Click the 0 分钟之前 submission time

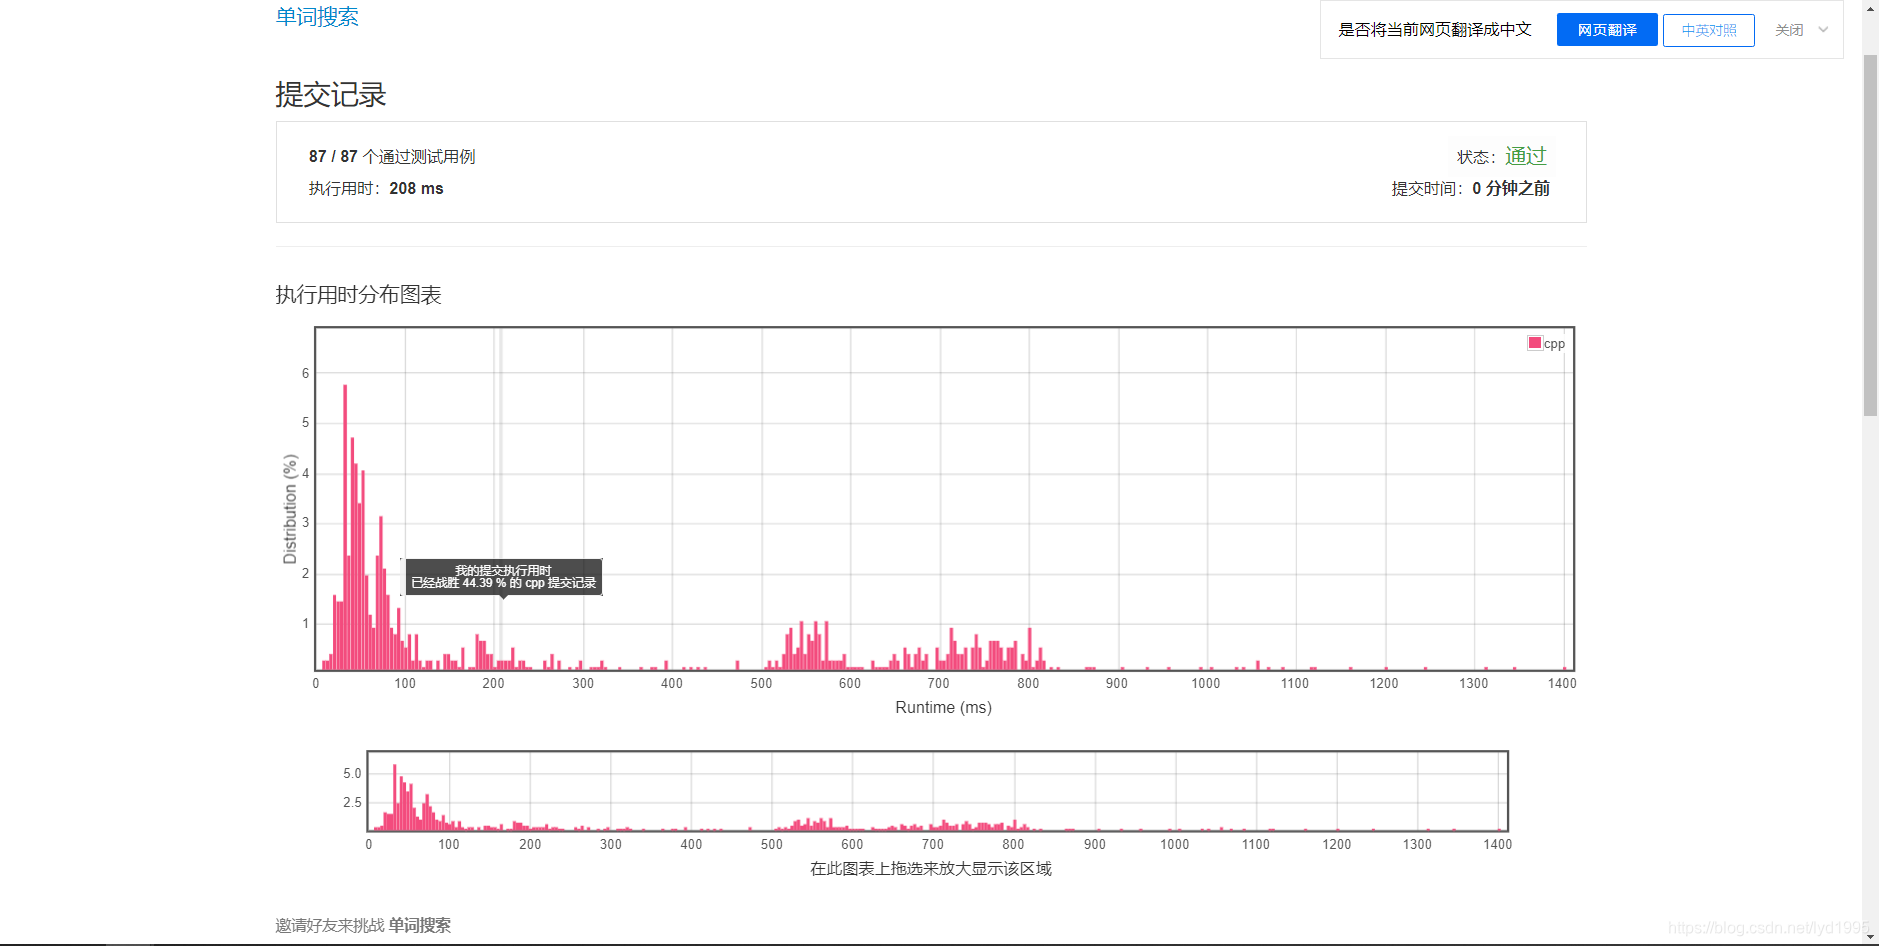click(x=1511, y=188)
